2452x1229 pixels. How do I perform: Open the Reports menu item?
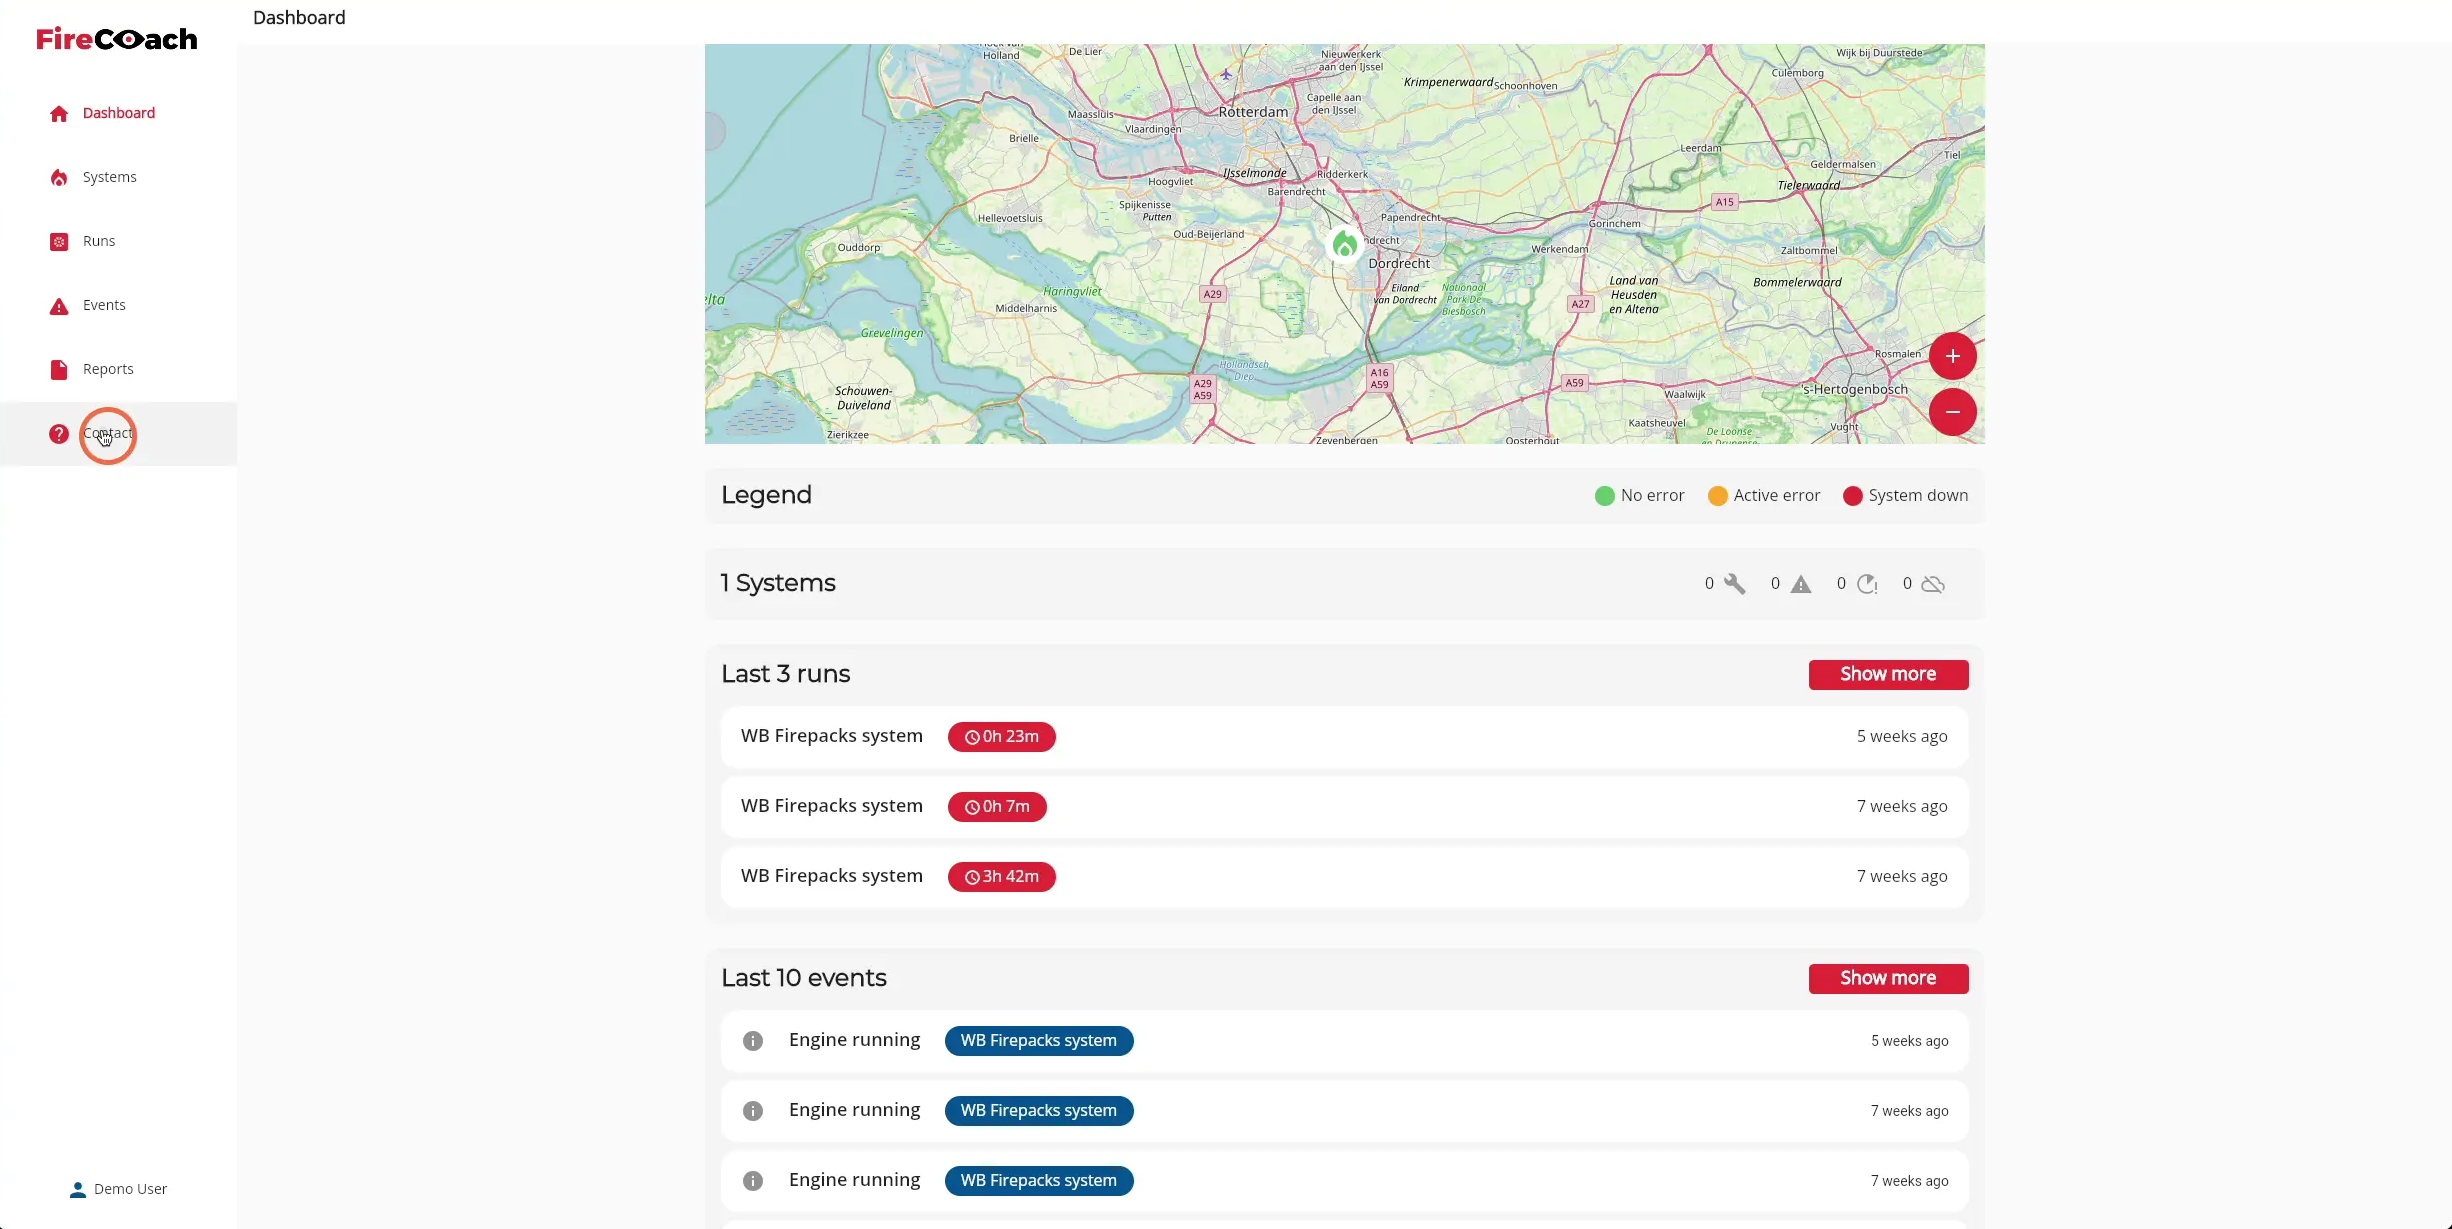coord(119,369)
